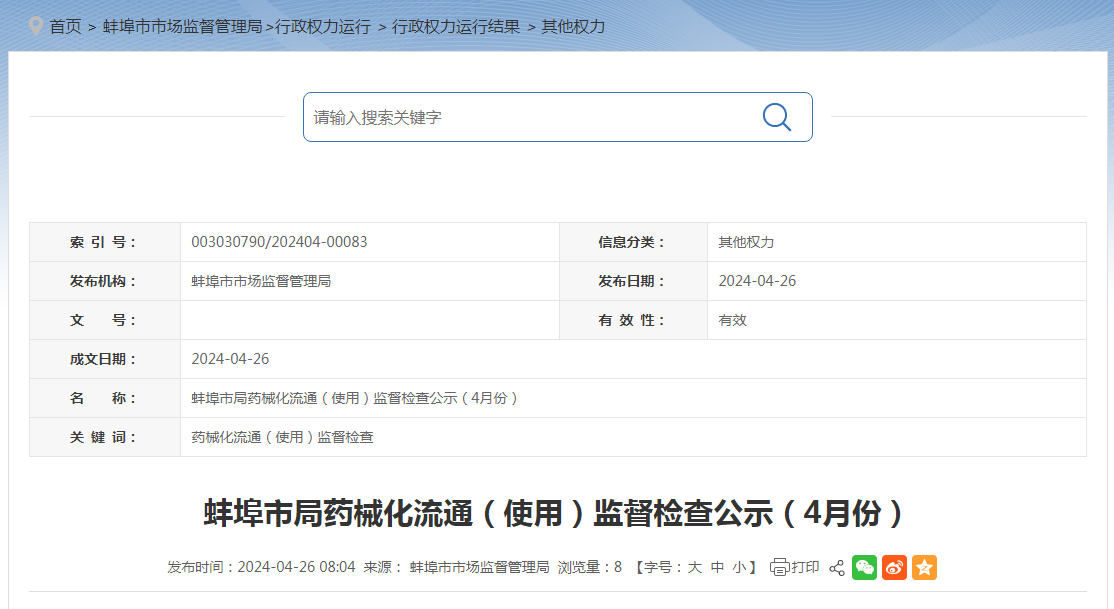
Task: Click publish time 2024-04-26 08:04
Action: point(296,567)
